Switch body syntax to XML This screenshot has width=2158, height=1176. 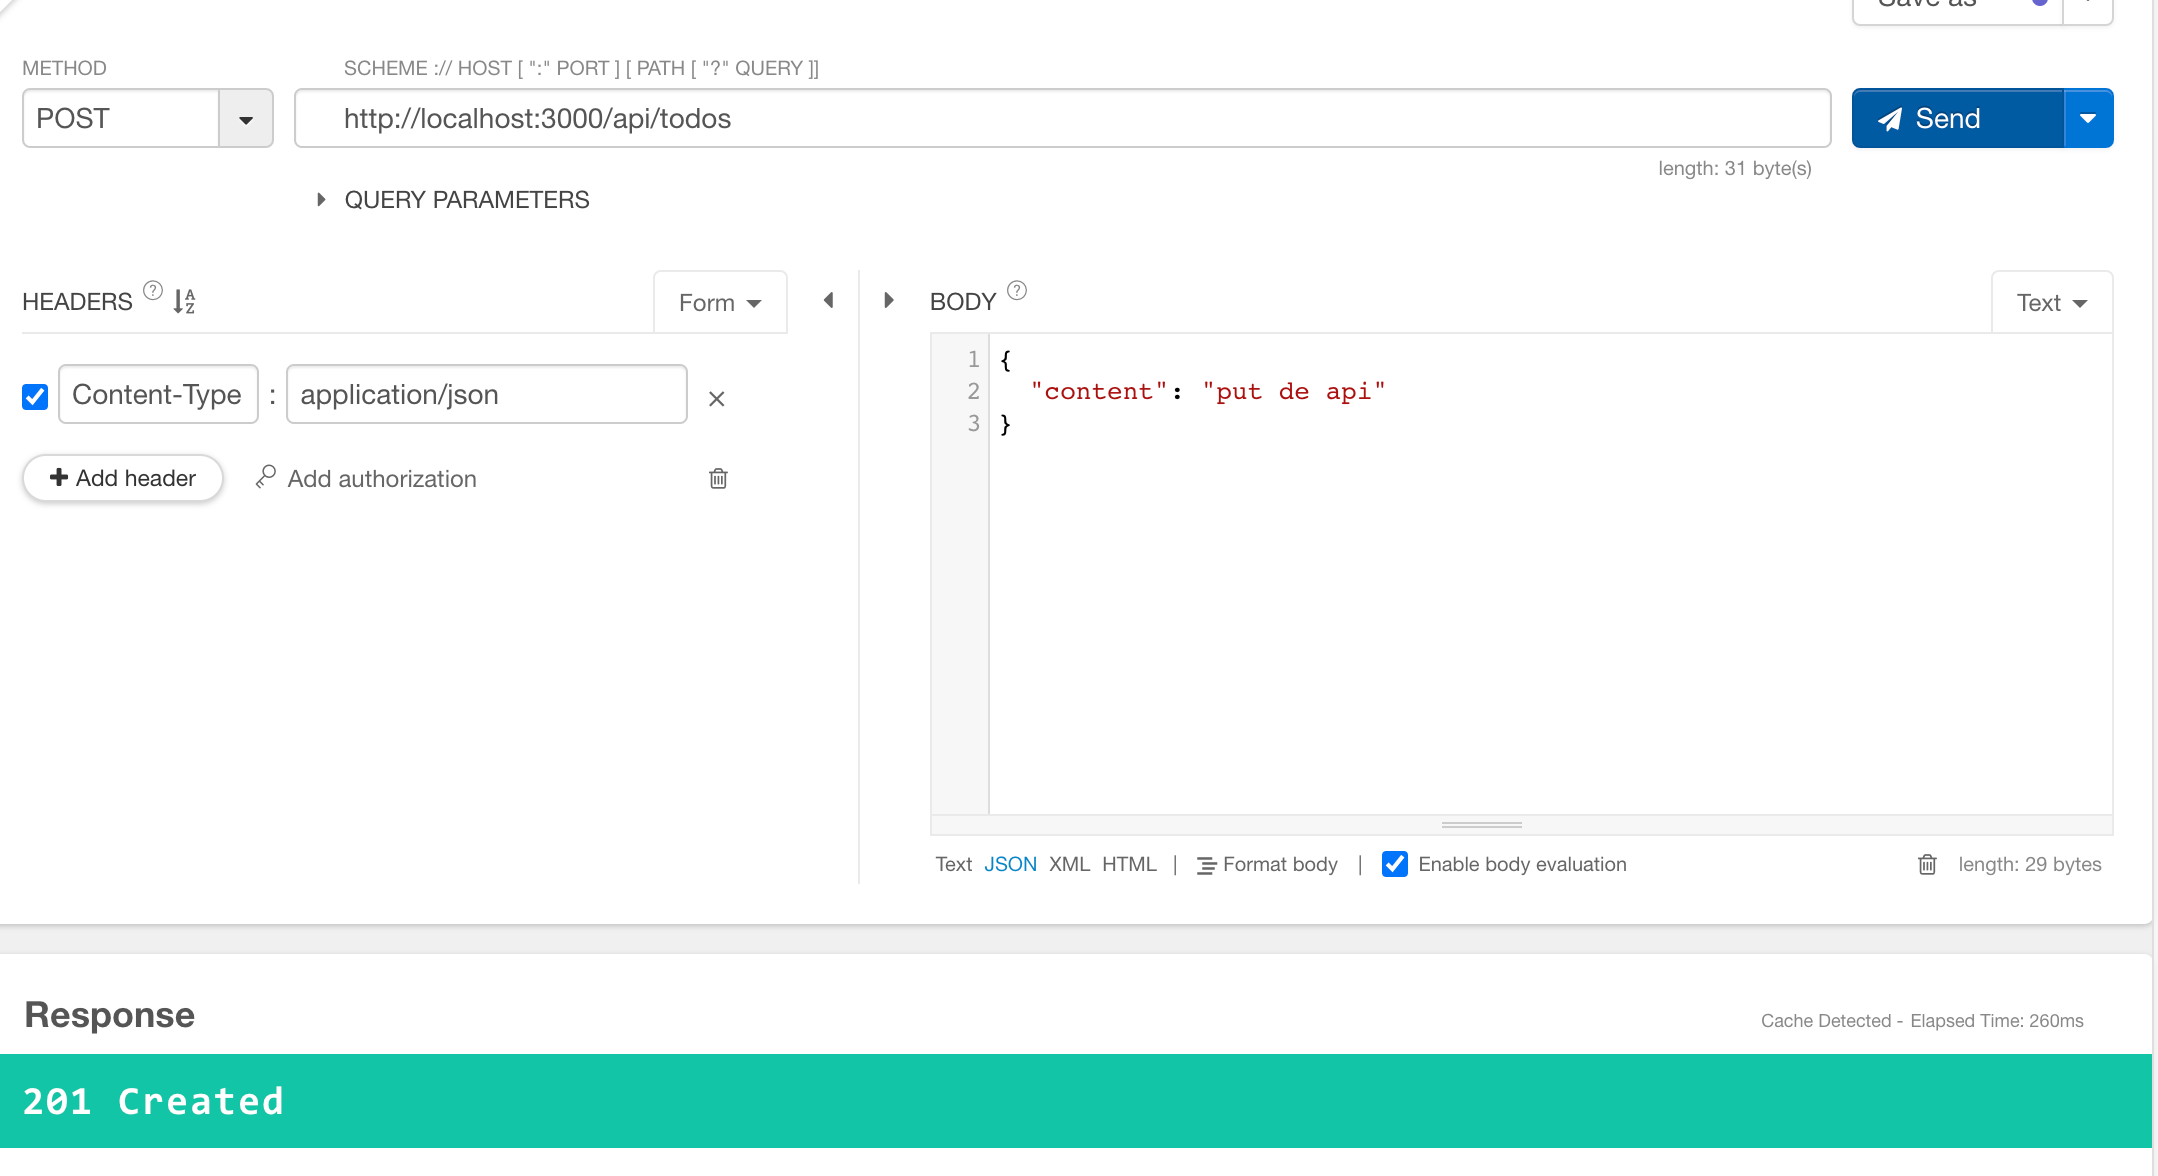[x=1069, y=864]
